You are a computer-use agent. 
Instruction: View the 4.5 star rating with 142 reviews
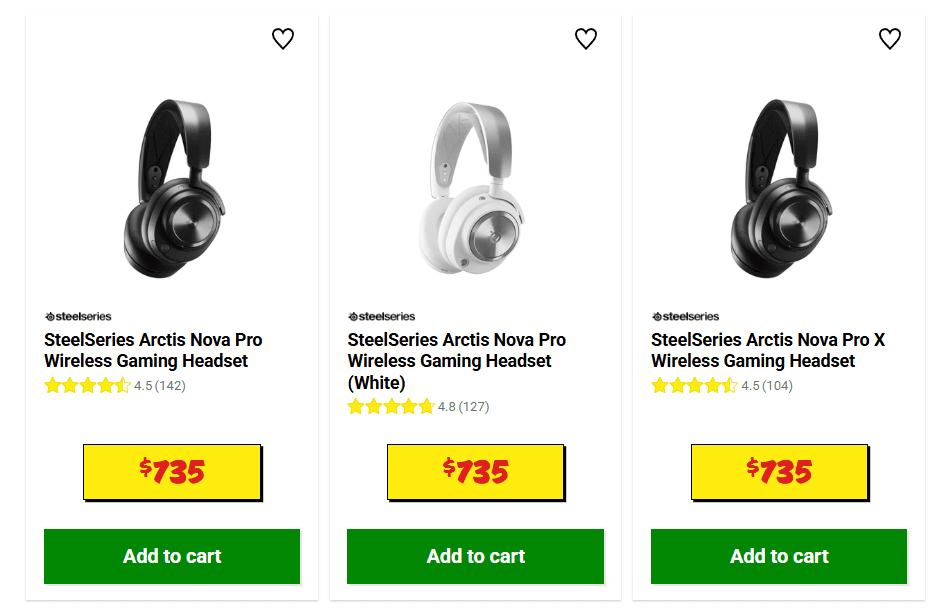pos(115,386)
